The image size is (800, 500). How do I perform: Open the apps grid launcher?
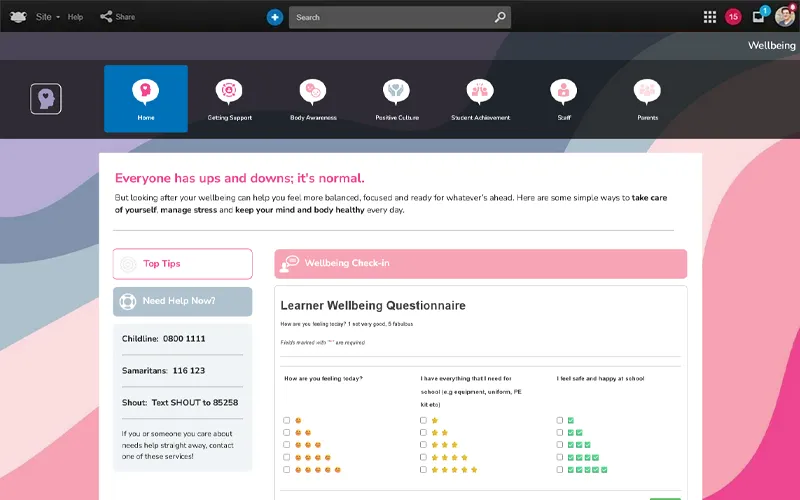click(710, 17)
